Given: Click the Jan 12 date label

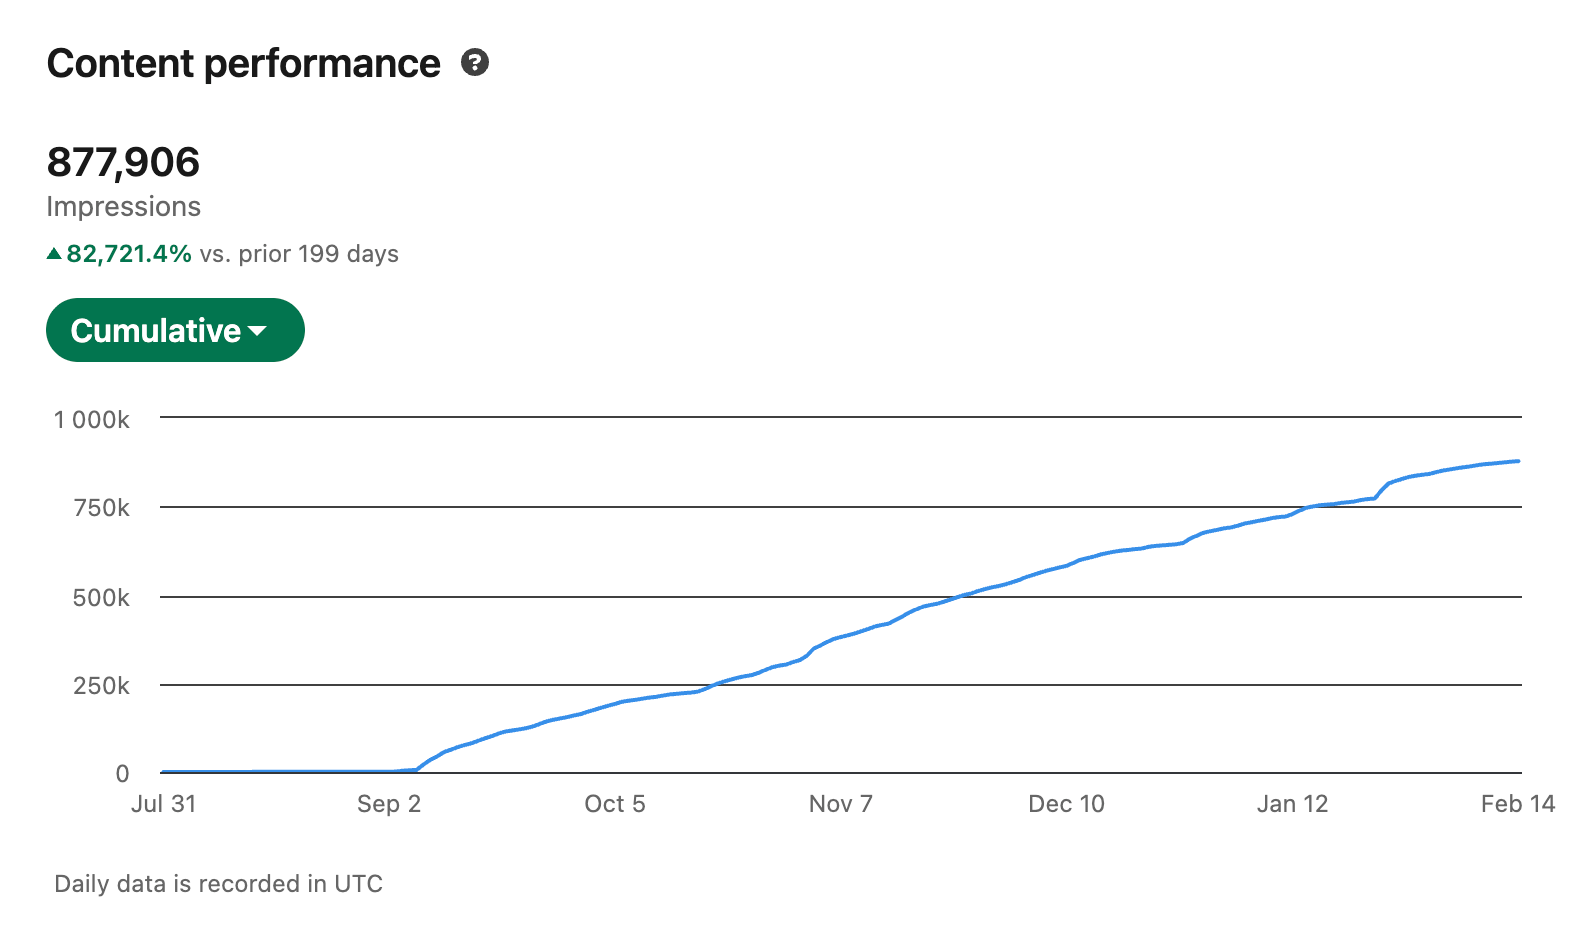Looking at the screenshot, I should (1292, 804).
